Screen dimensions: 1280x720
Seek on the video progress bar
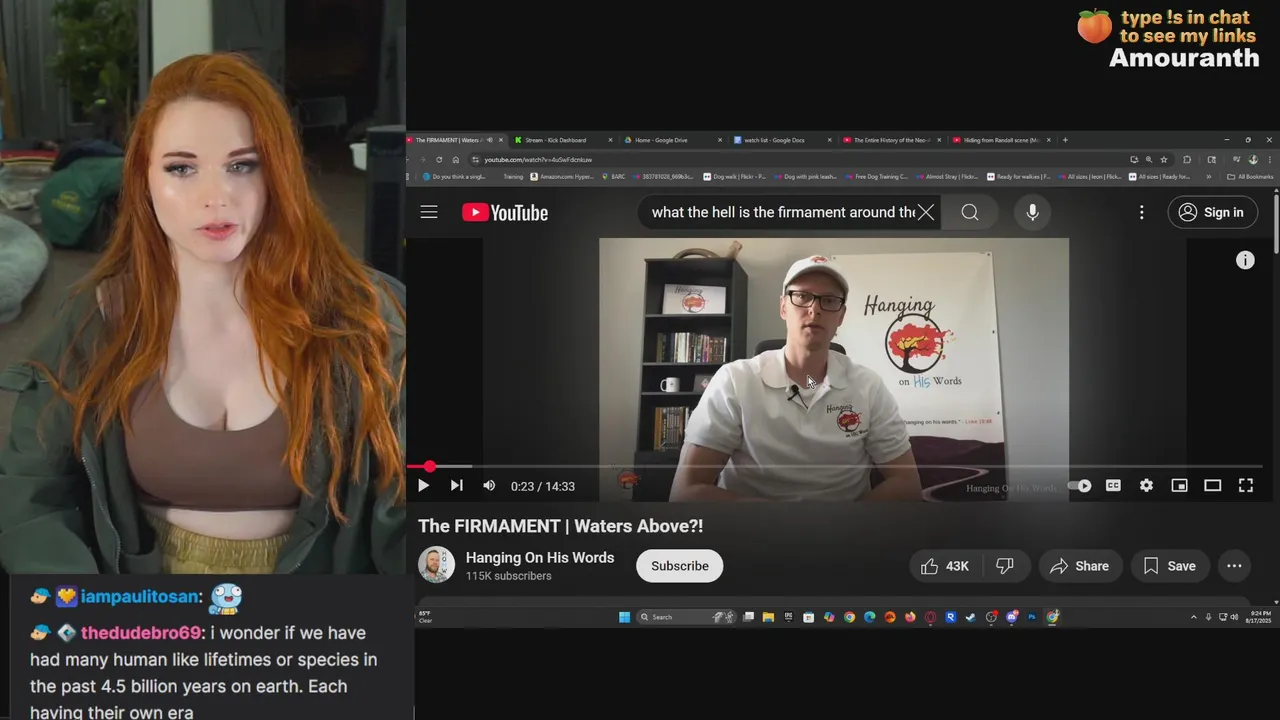837,467
